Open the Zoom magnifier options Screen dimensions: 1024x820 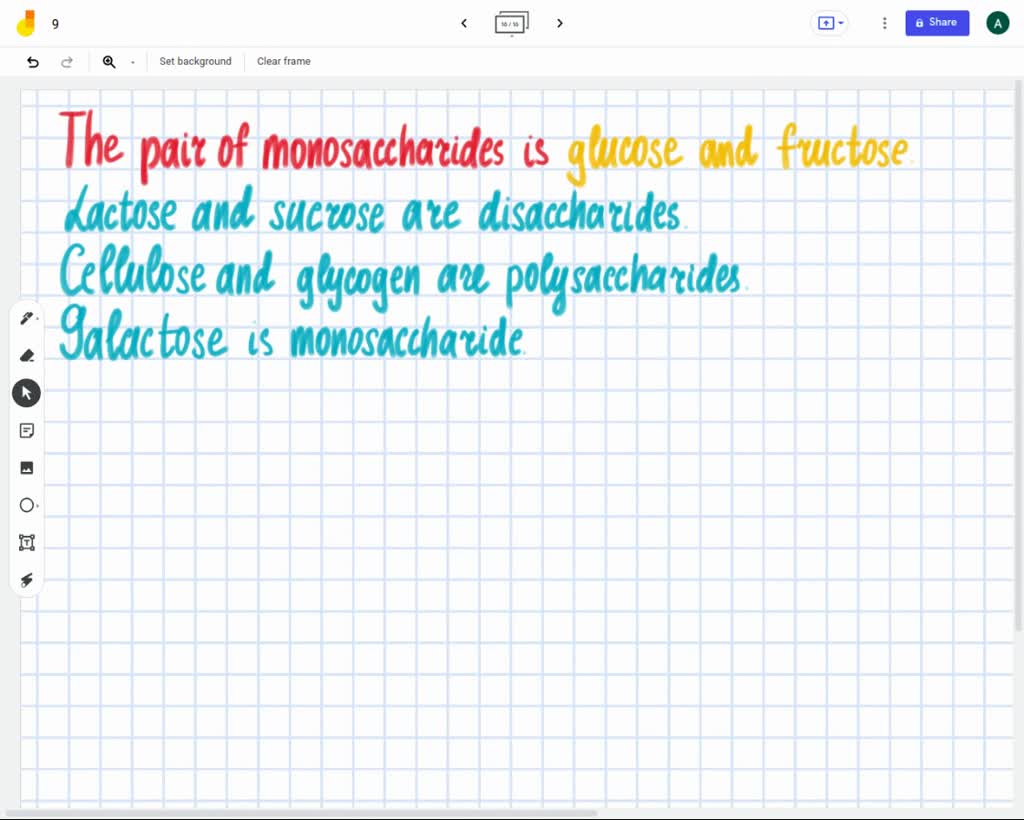tap(109, 61)
